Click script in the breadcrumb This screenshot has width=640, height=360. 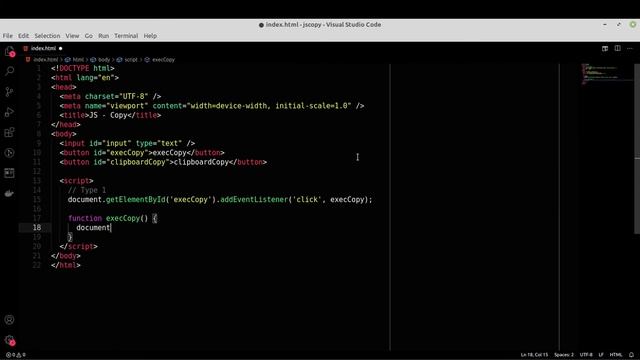(x=131, y=60)
